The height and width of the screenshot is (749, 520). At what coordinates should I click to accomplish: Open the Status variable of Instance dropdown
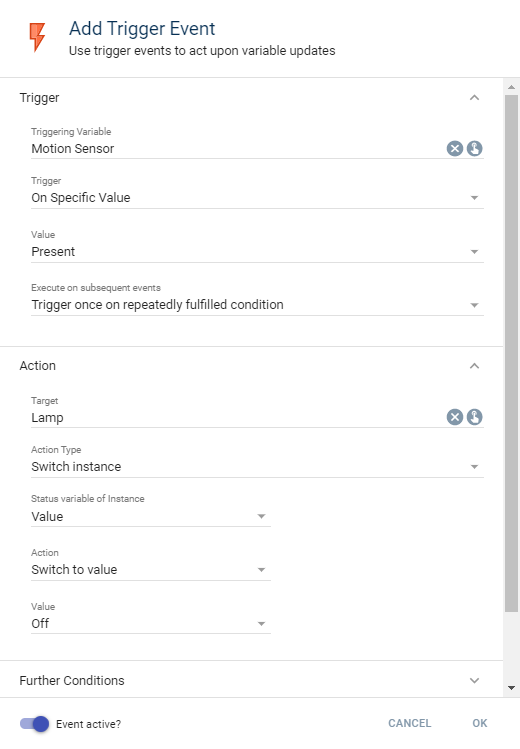pyautogui.click(x=151, y=516)
